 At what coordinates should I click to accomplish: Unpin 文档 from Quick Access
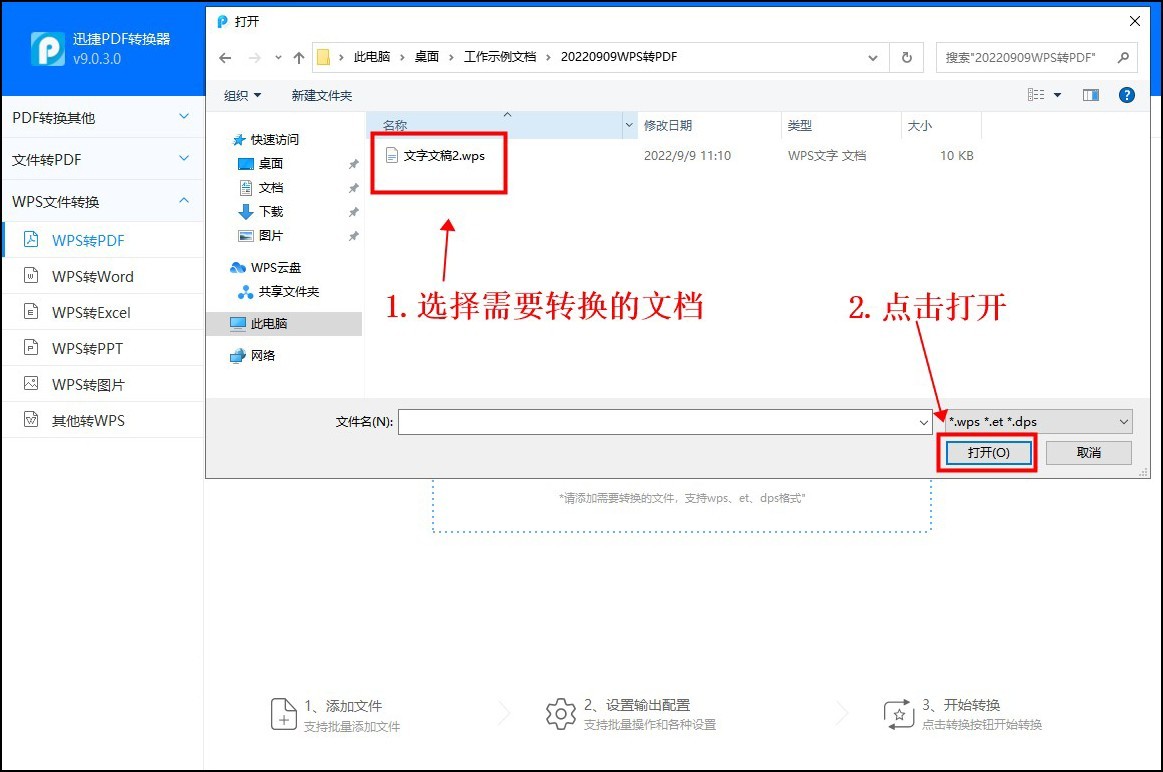pos(353,187)
